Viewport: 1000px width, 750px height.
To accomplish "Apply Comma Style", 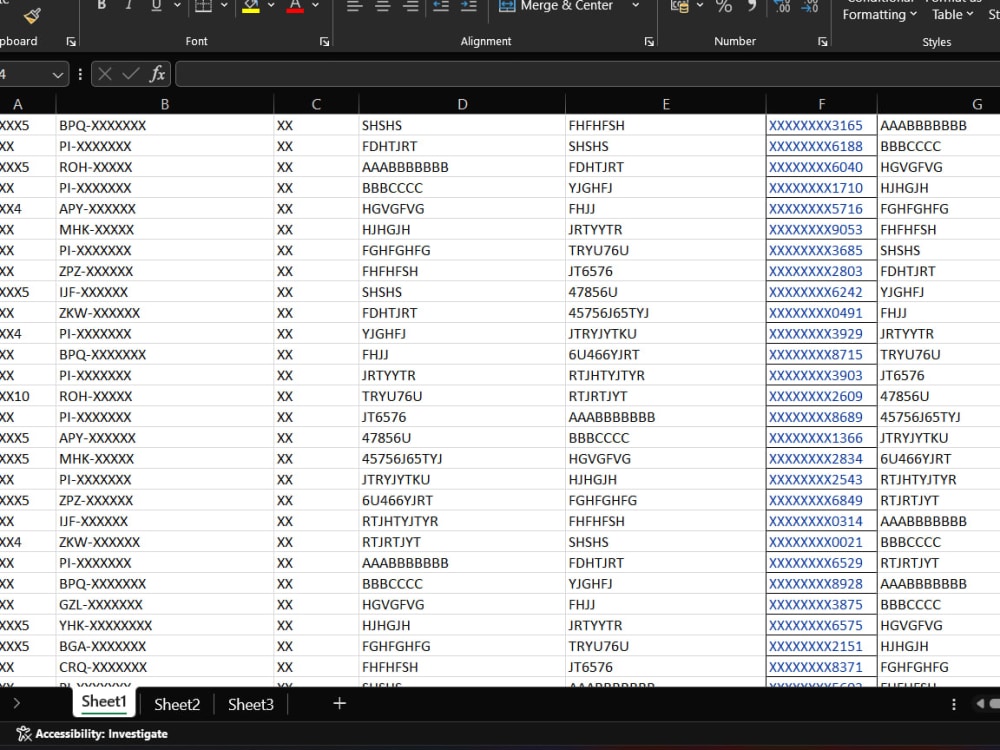I will [x=751, y=6].
